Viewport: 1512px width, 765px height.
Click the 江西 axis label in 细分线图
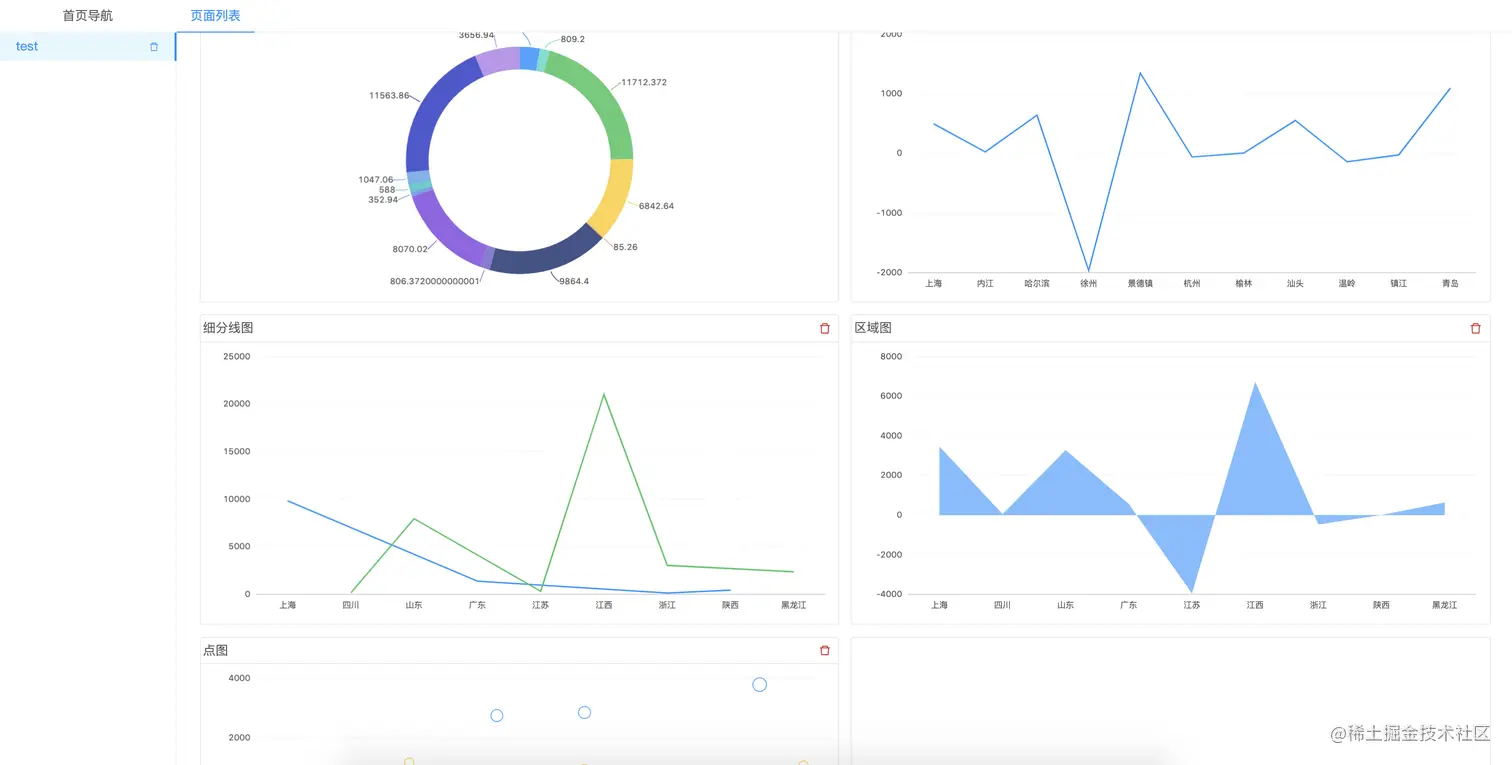point(604,605)
